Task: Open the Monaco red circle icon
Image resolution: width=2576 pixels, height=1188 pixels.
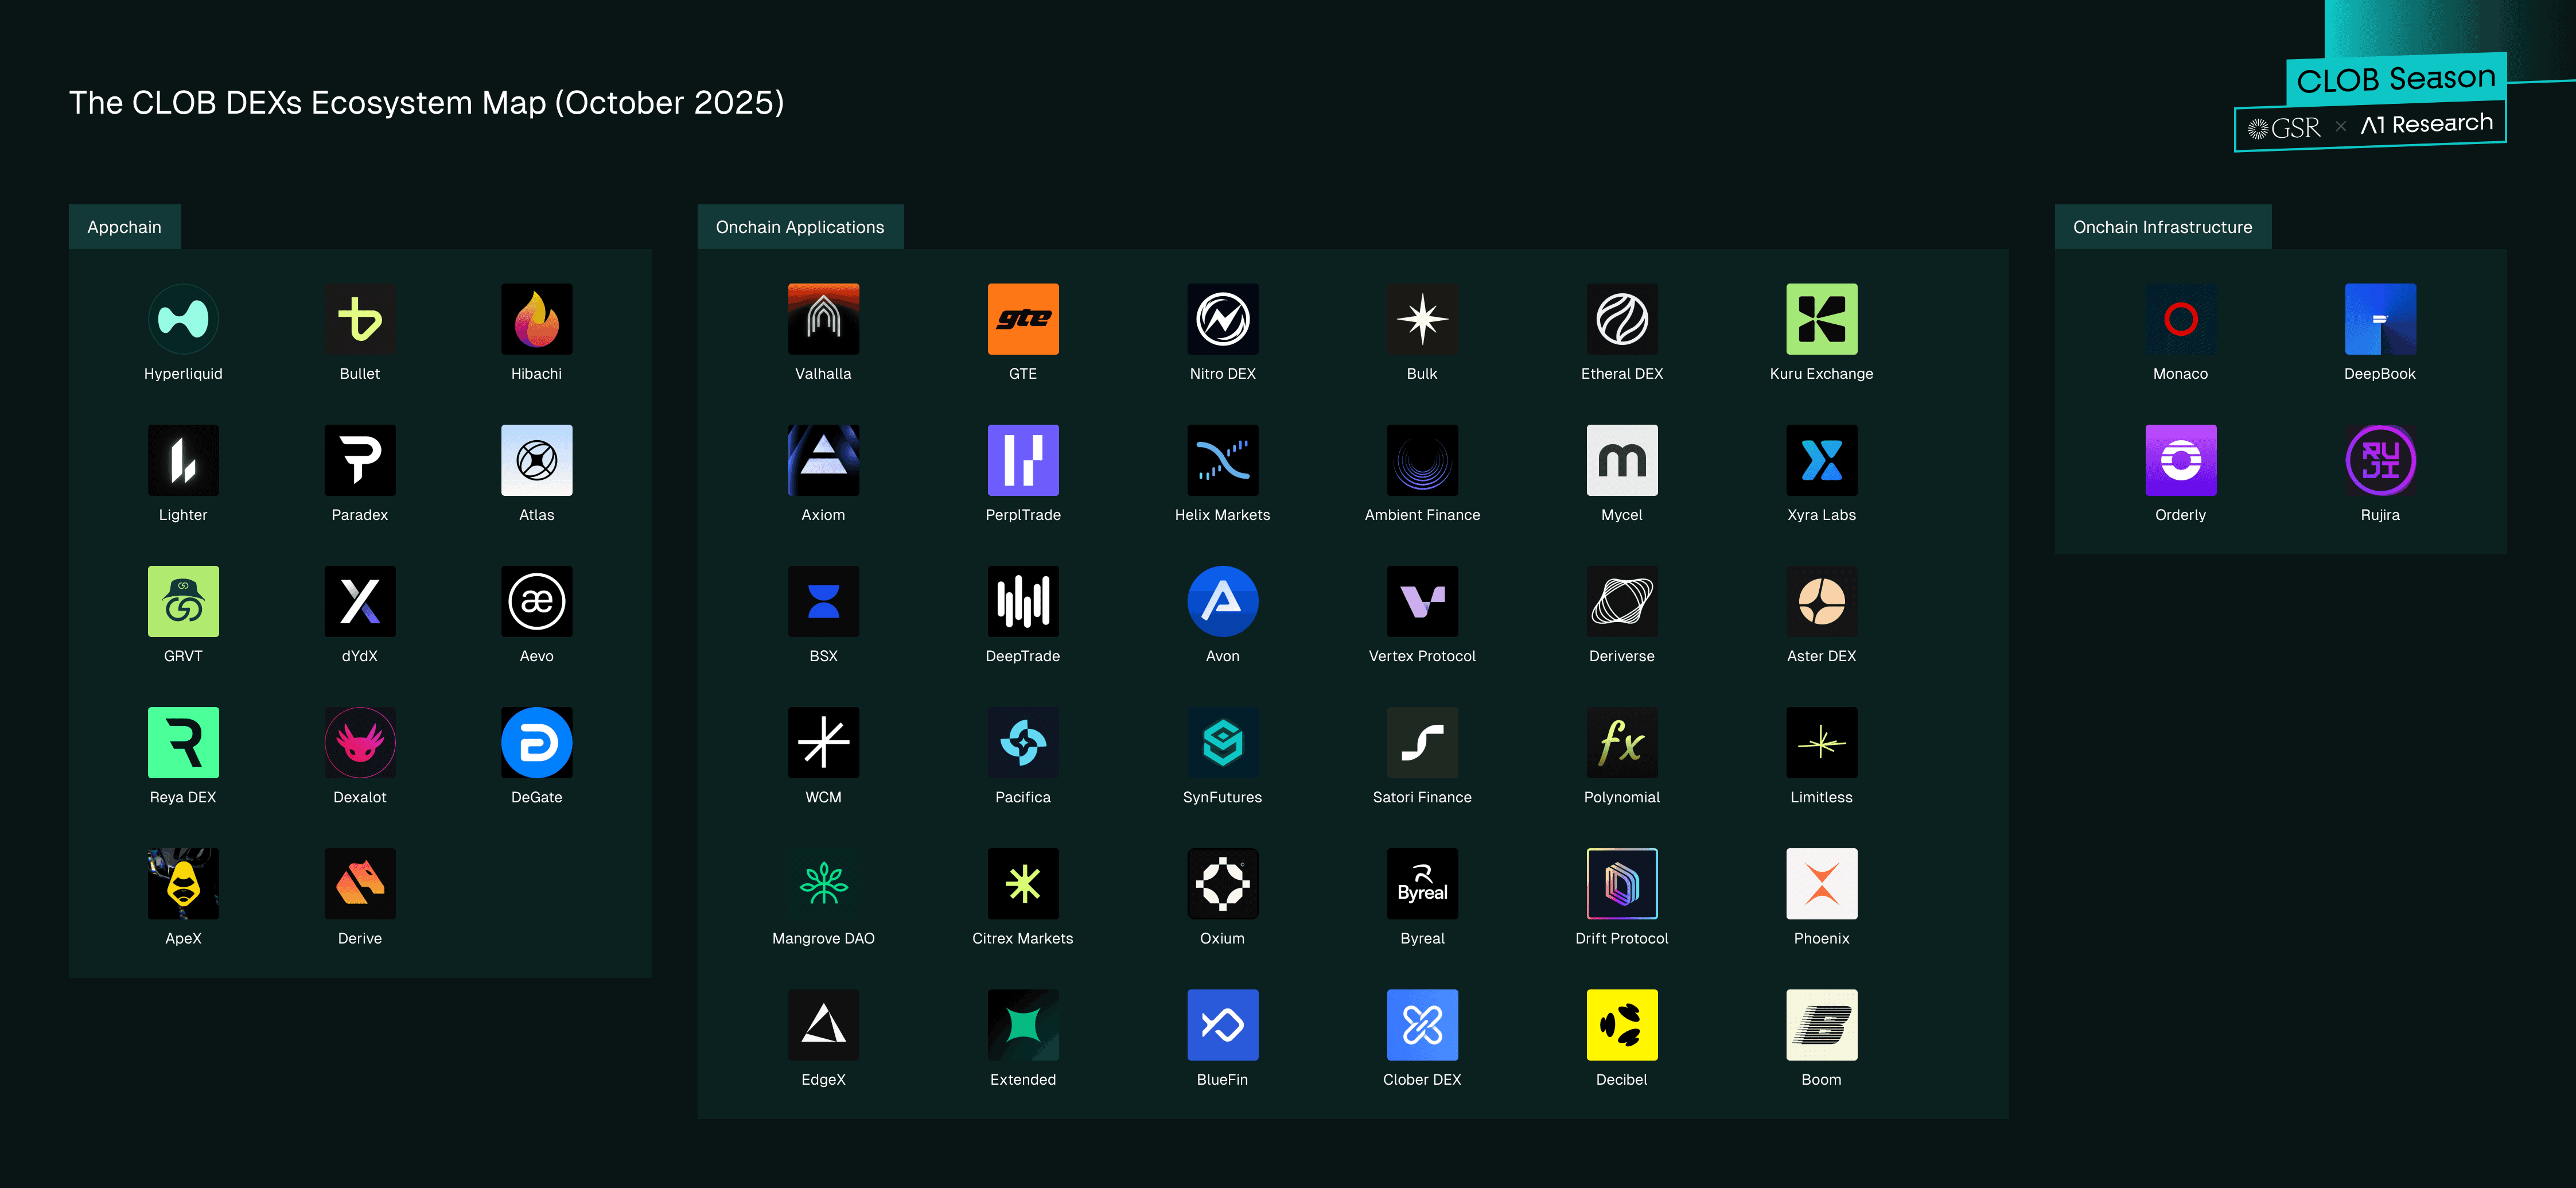Action: (x=2180, y=319)
